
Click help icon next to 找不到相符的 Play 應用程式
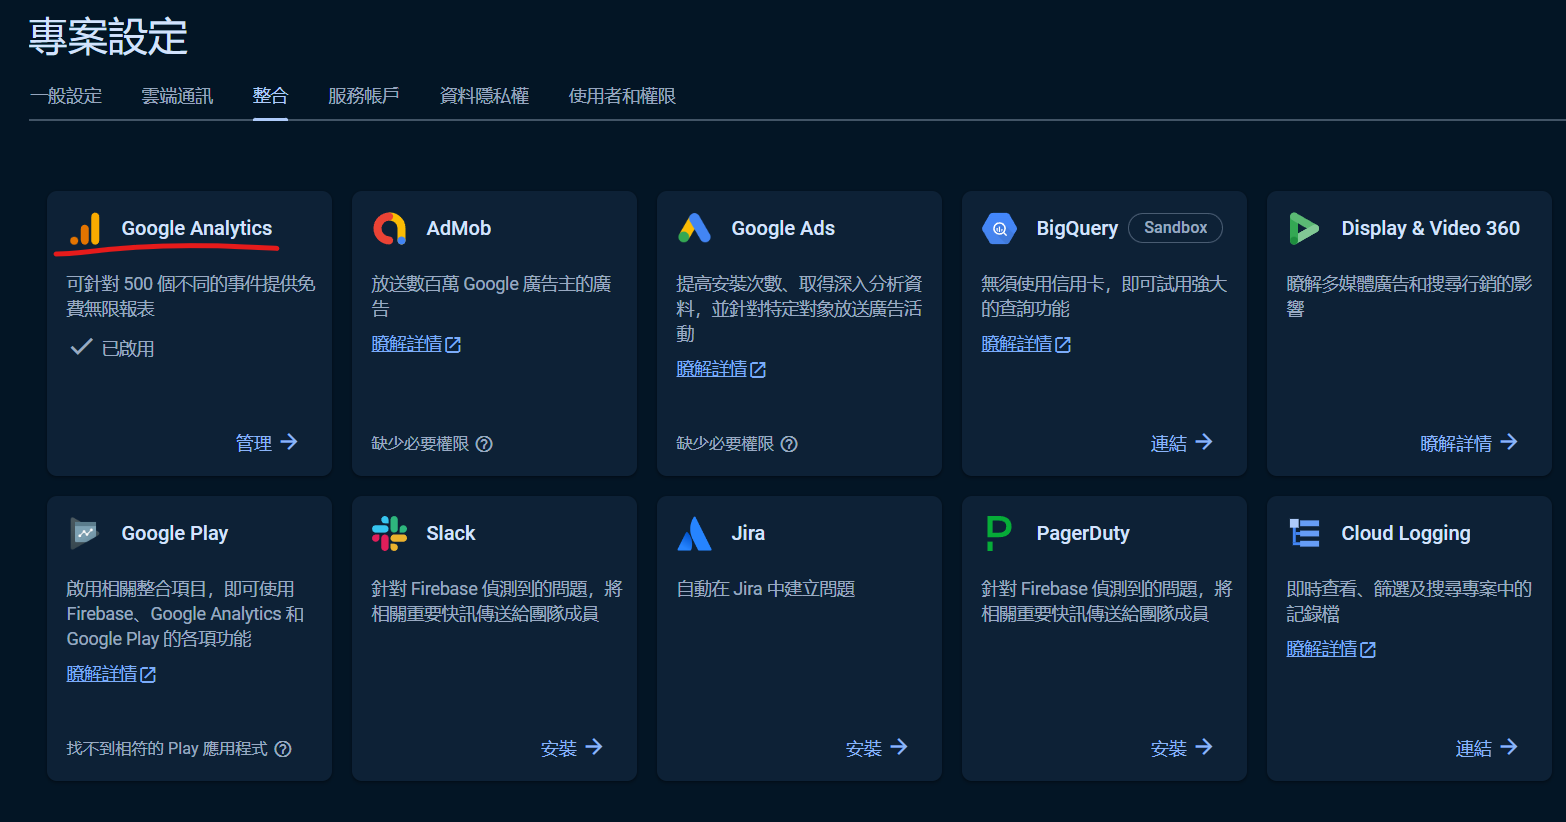click(283, 749)
